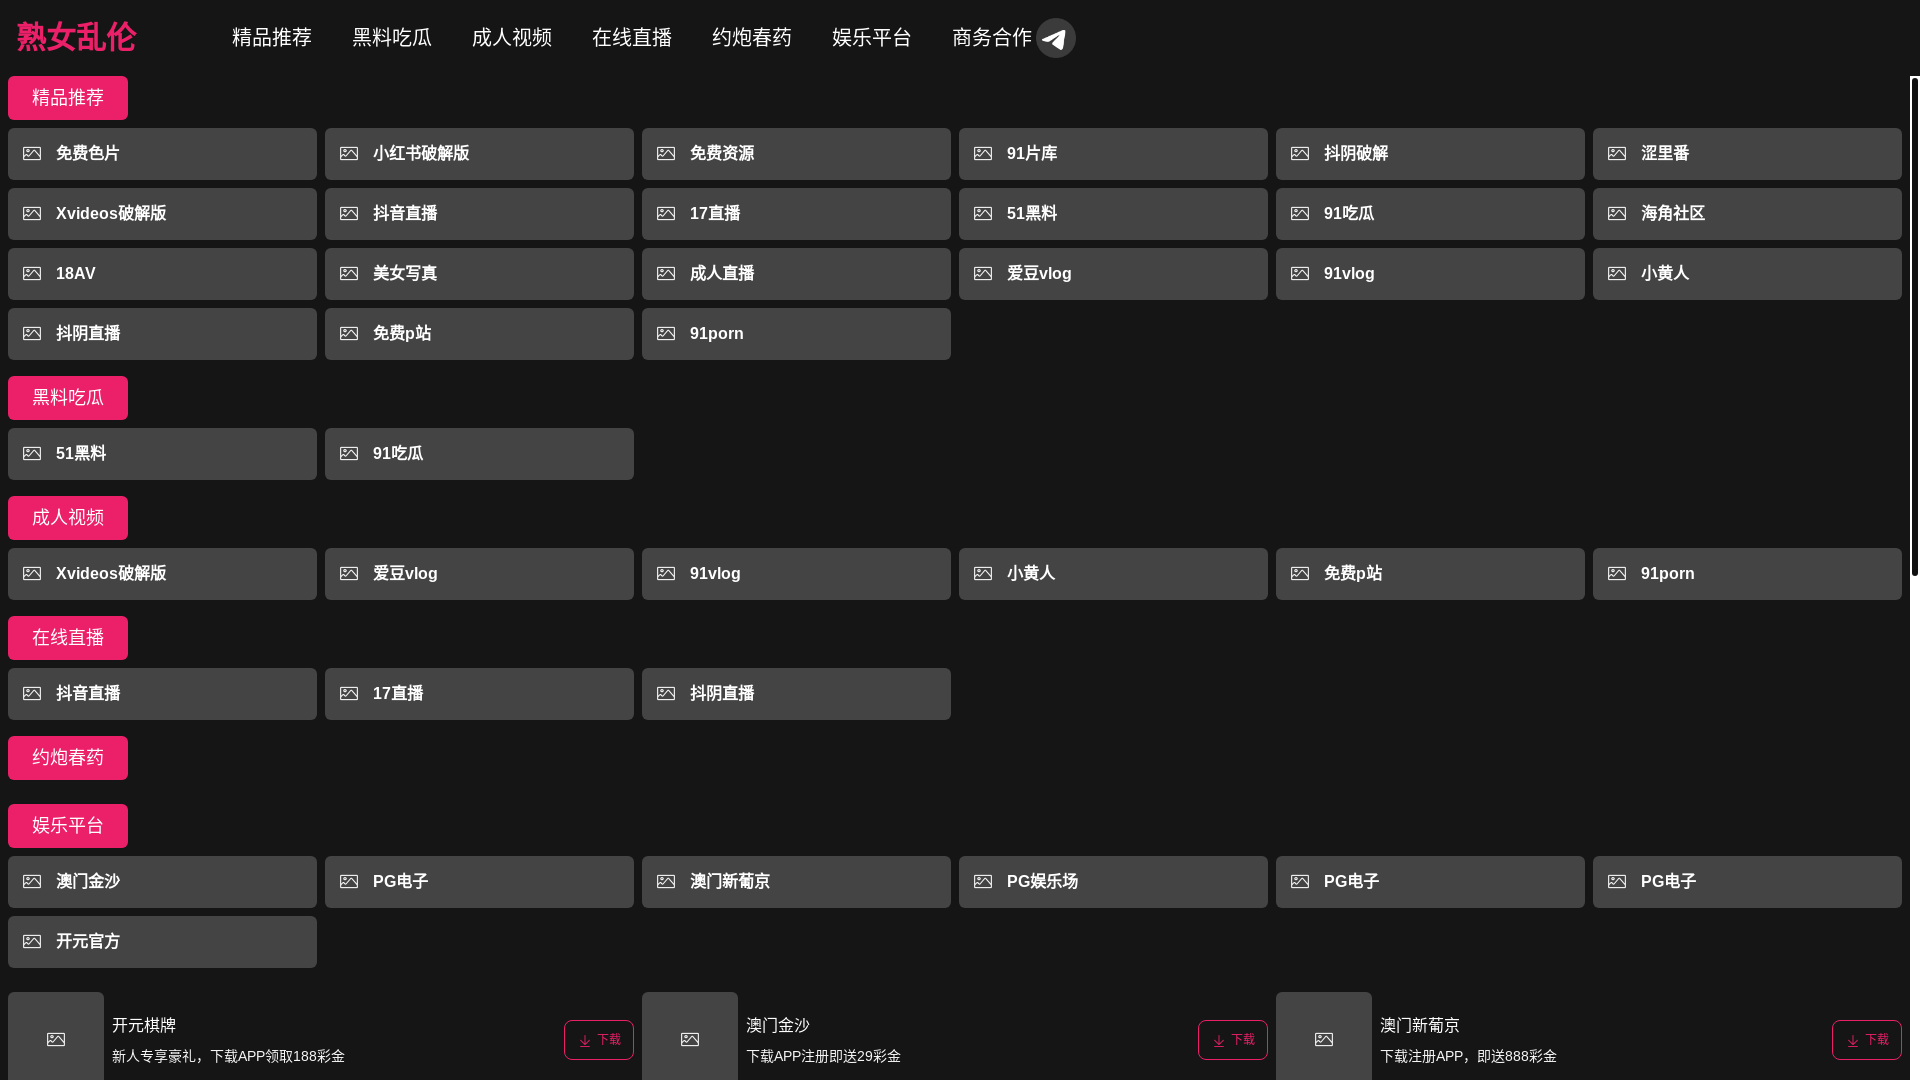The width and height of the screenshot is (1920, 1080).
Task: Click the pink 在线直播 section header
Action: [68, 638]
